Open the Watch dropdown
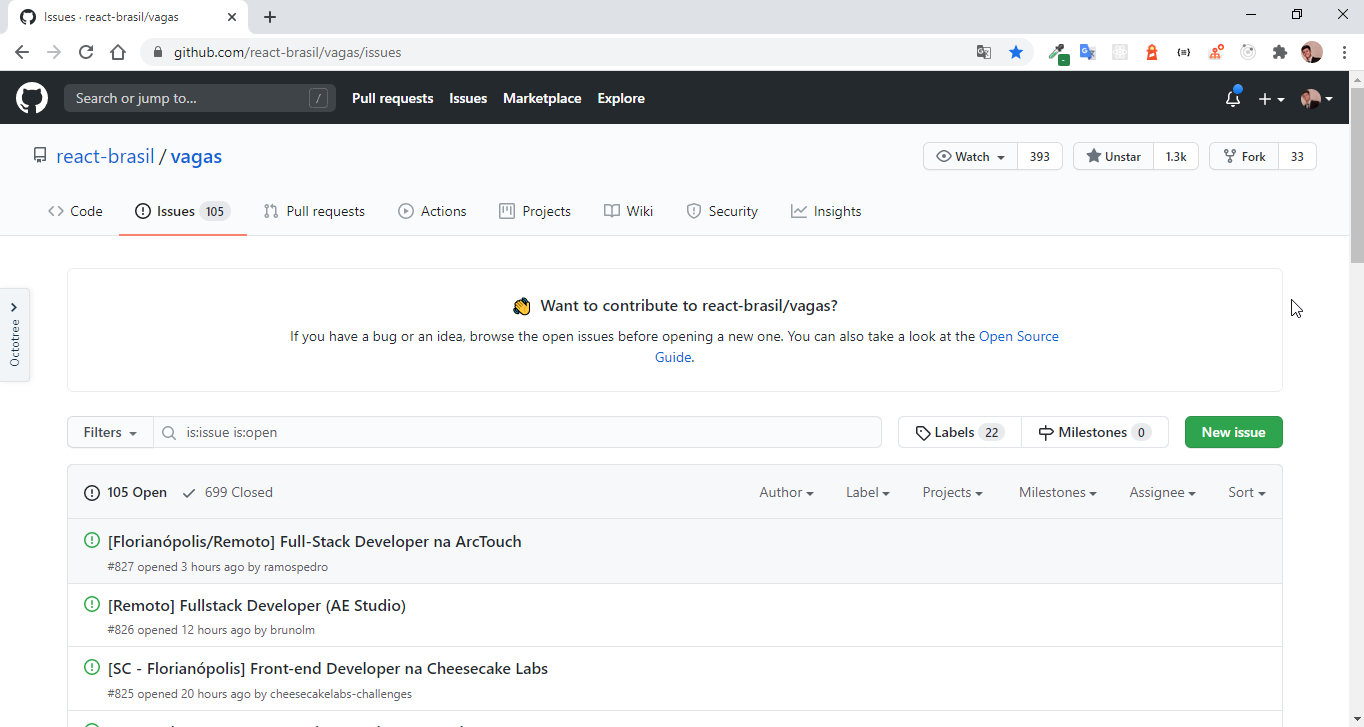This screenshot has height=727, width=1364. [970, 156]
